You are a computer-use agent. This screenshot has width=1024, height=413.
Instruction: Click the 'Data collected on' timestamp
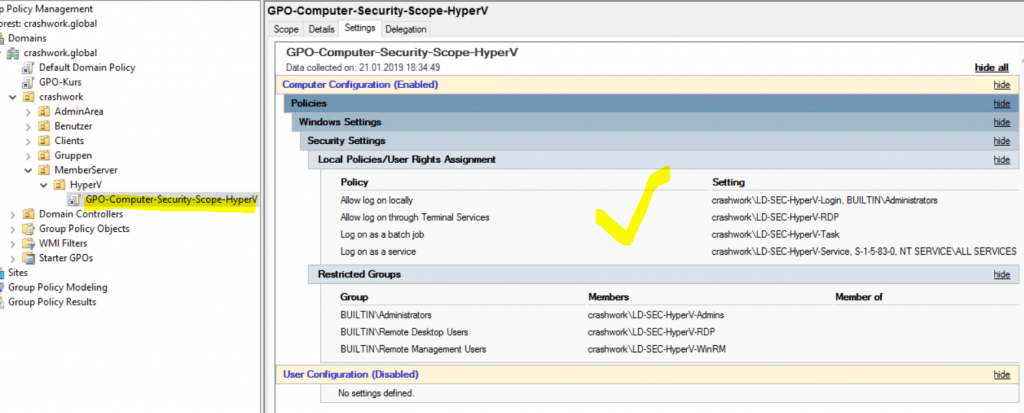[x=363, y=67]
